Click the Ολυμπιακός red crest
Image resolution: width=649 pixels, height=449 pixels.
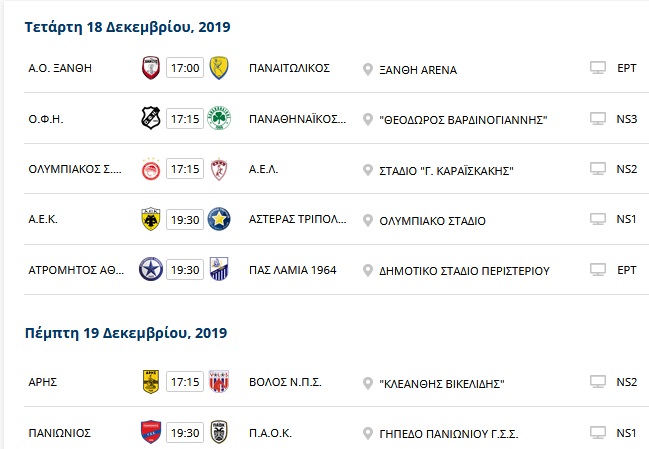click(151, 169)
